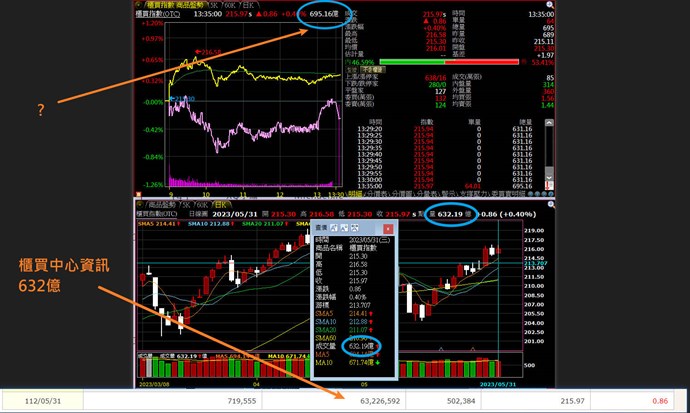This screenshot has height=413, width=690.
Task: Select the active 日K tab in the lower panel
Action: pos(220,205)
